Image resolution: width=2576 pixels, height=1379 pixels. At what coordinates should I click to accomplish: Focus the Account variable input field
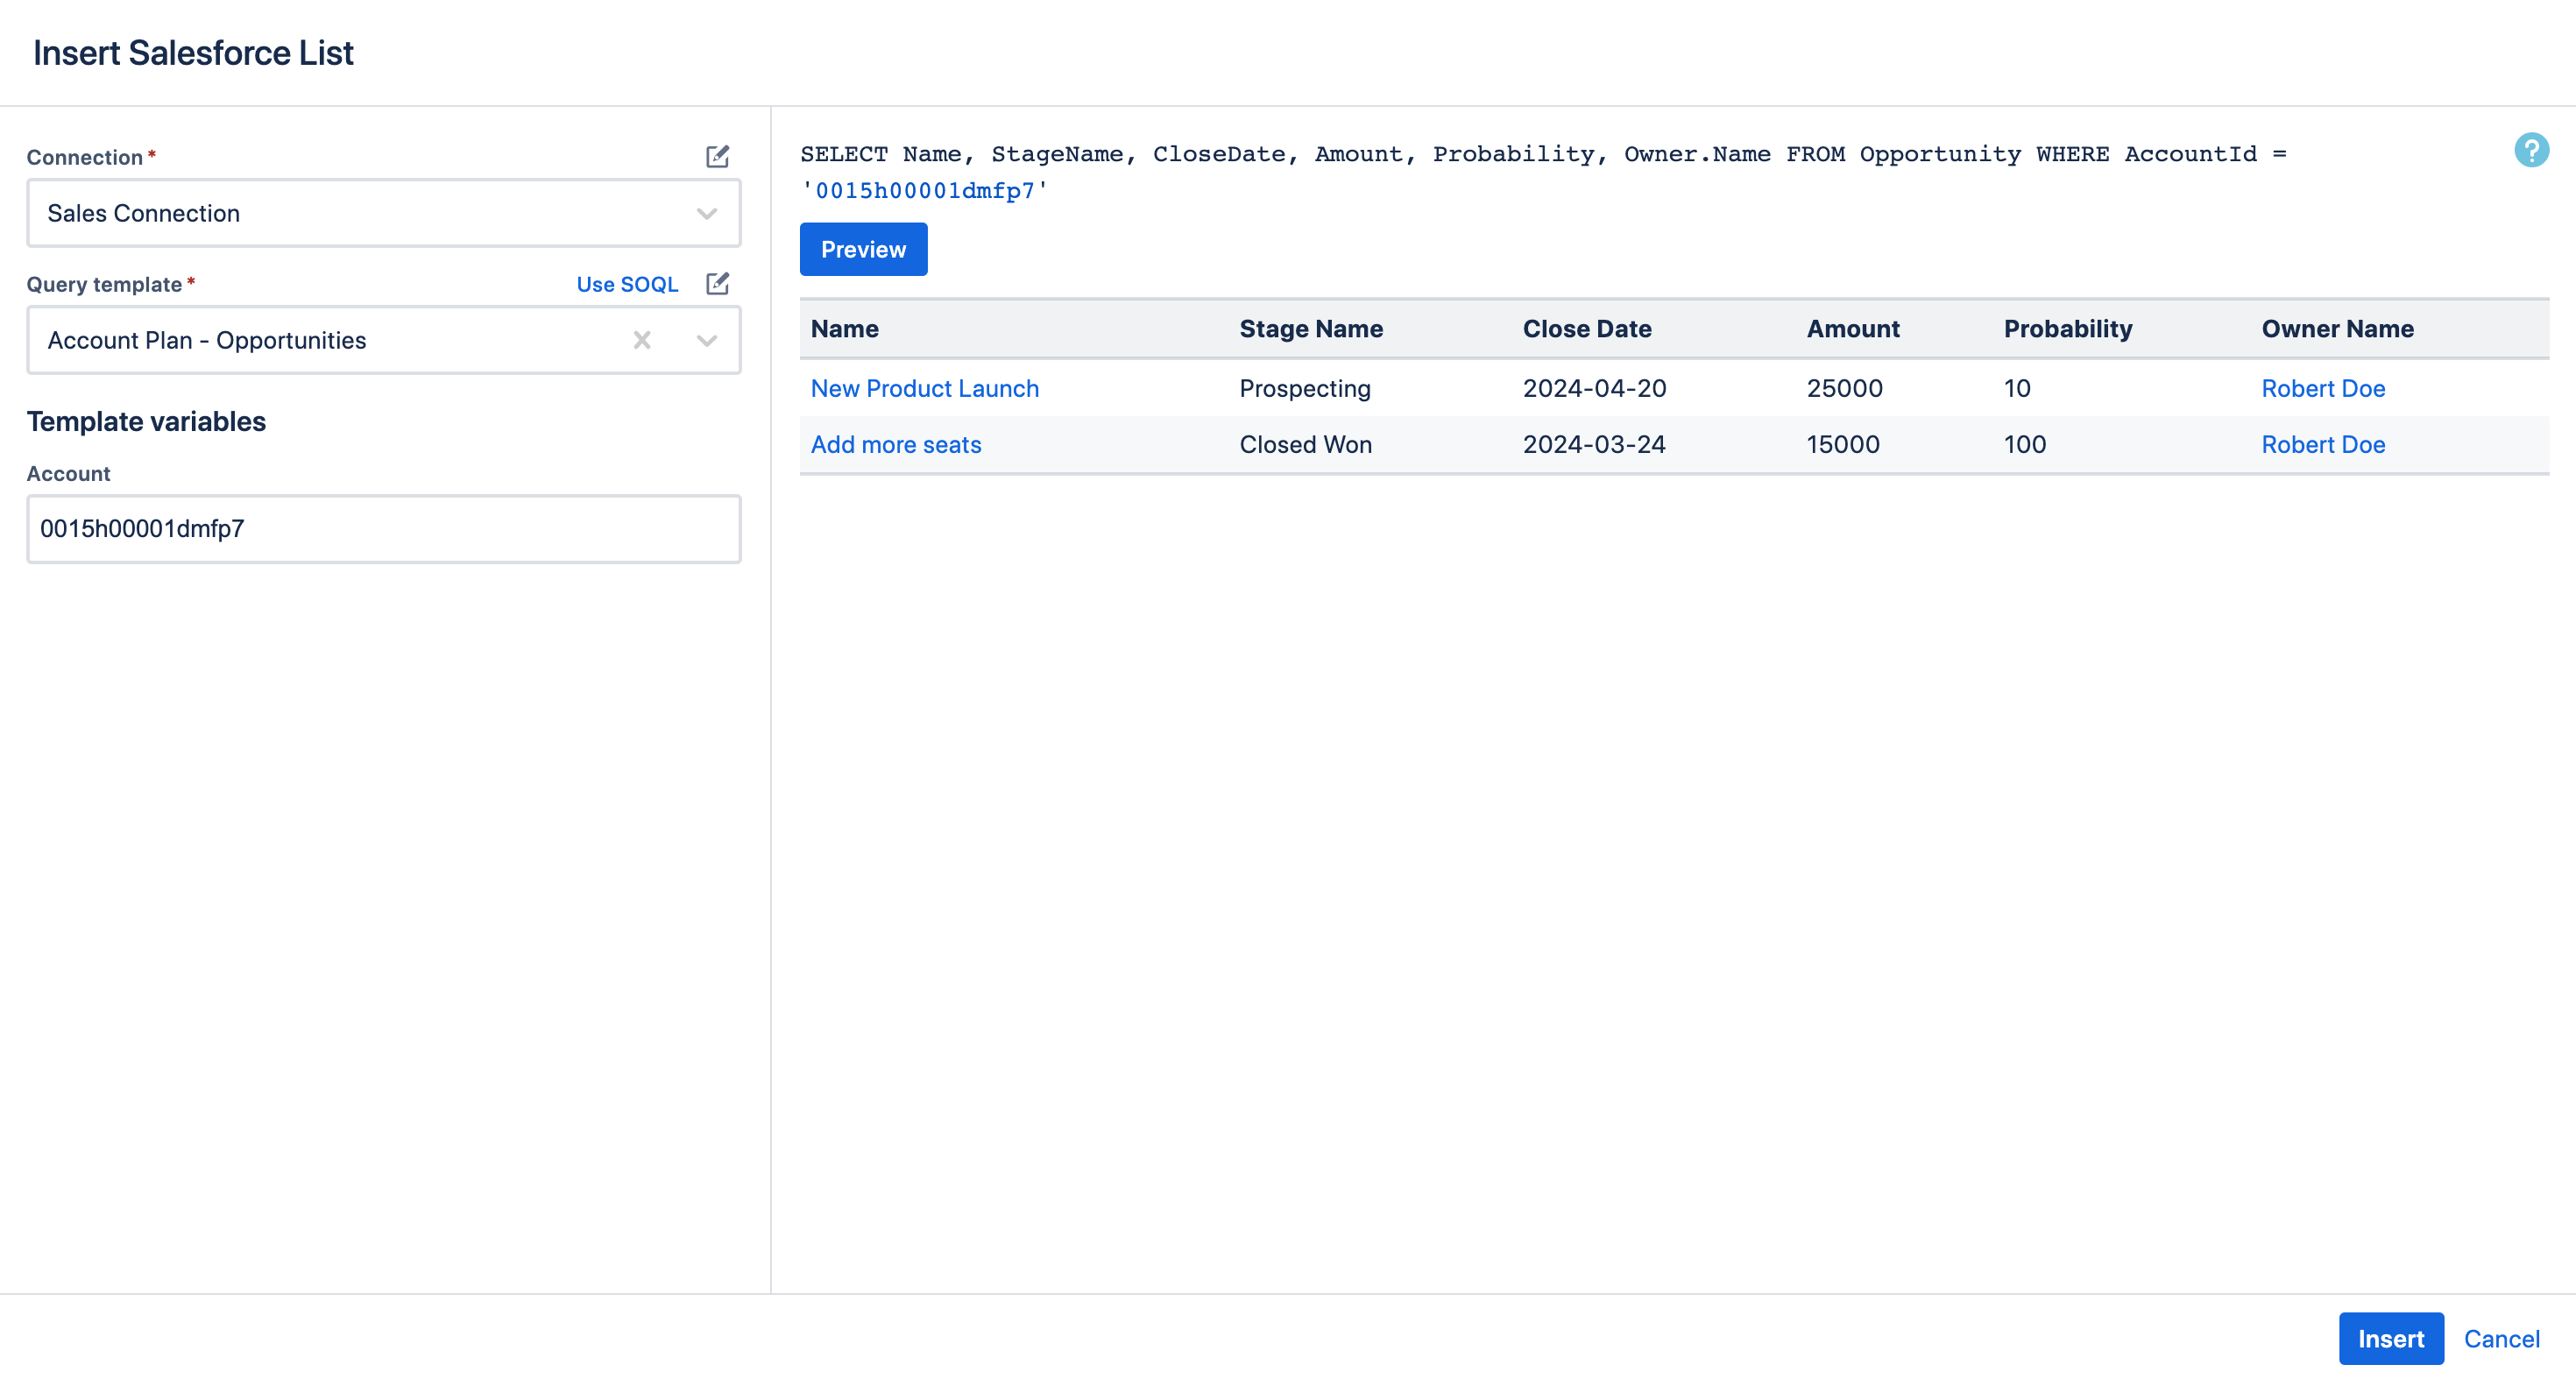point(383,529)
